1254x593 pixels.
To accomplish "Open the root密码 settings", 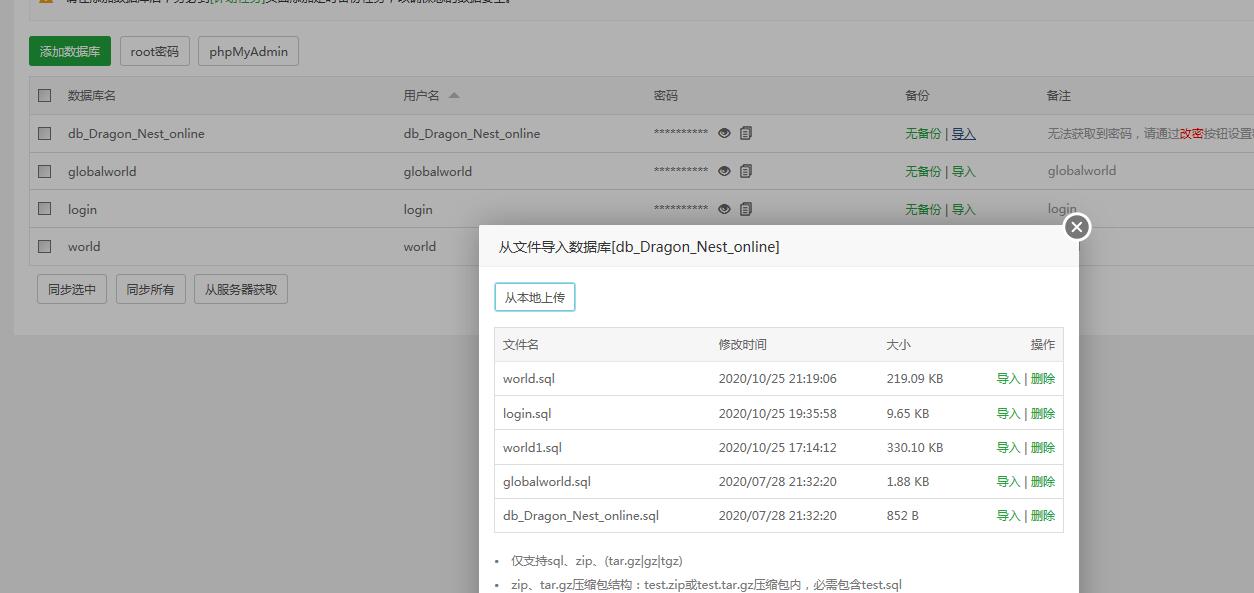I will [155, 52].
